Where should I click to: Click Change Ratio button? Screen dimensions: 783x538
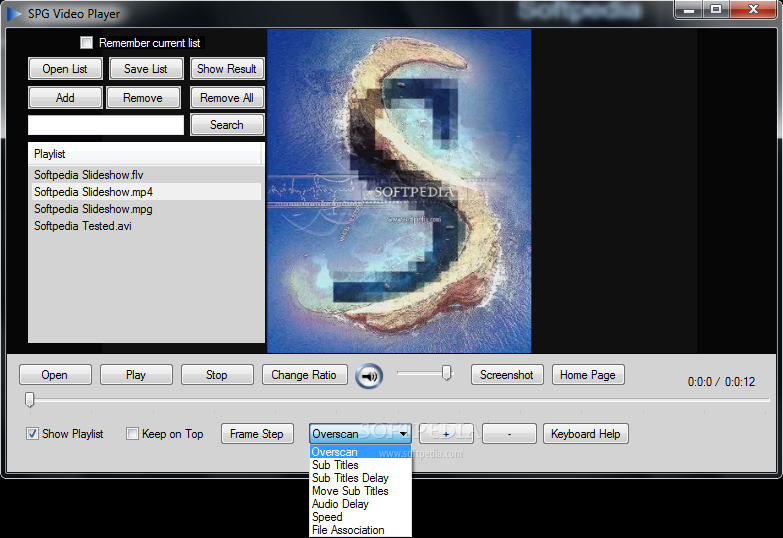pyautogui.click(x=305, y=375)
